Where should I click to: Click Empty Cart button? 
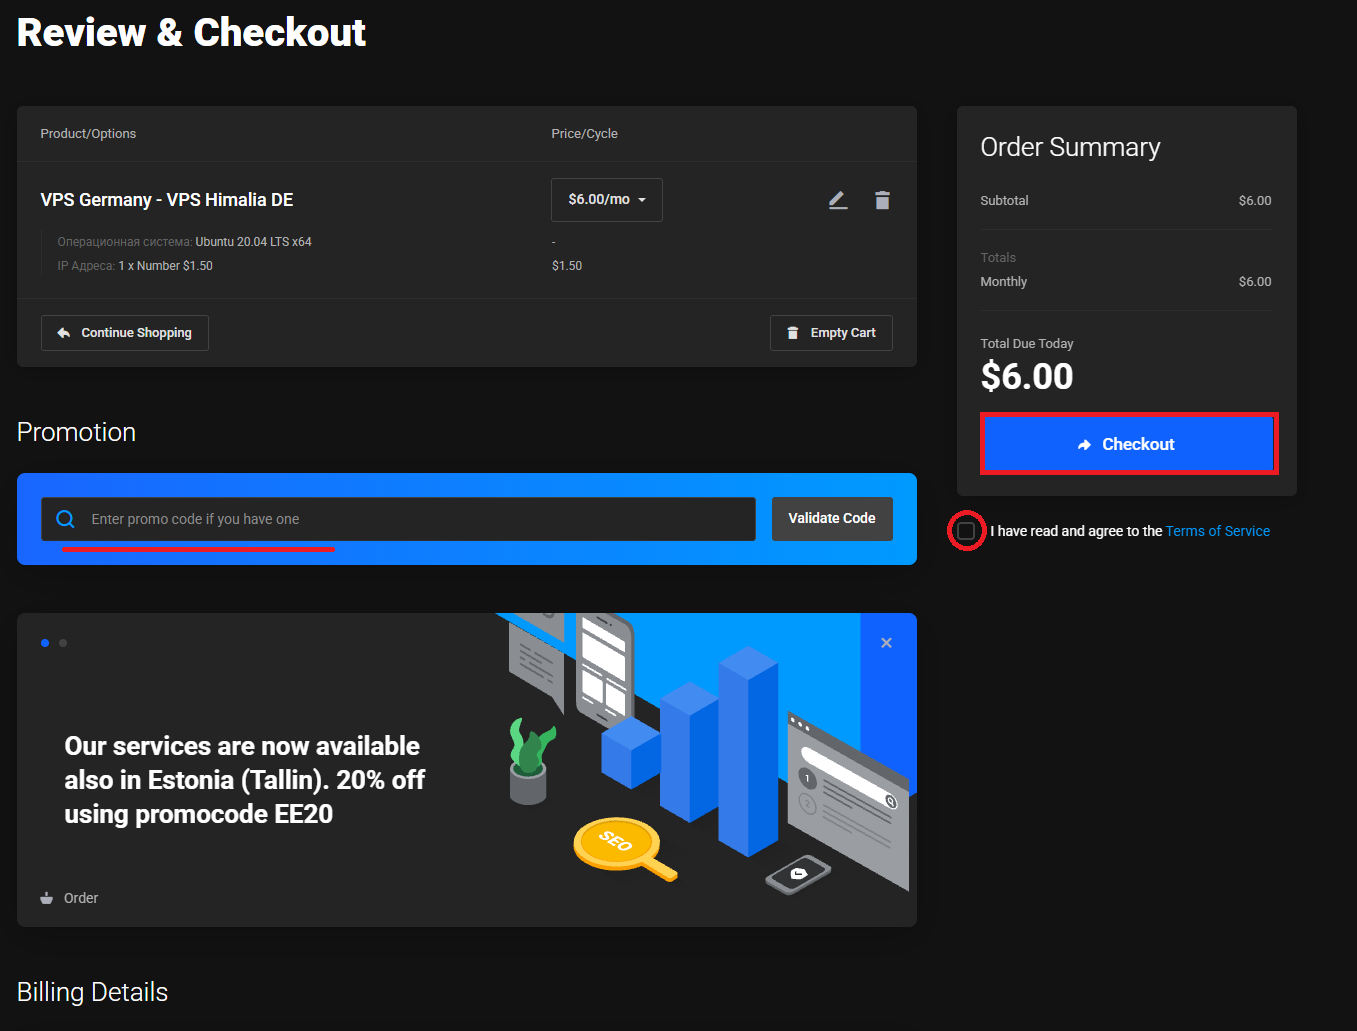click(x=831, y=333)
